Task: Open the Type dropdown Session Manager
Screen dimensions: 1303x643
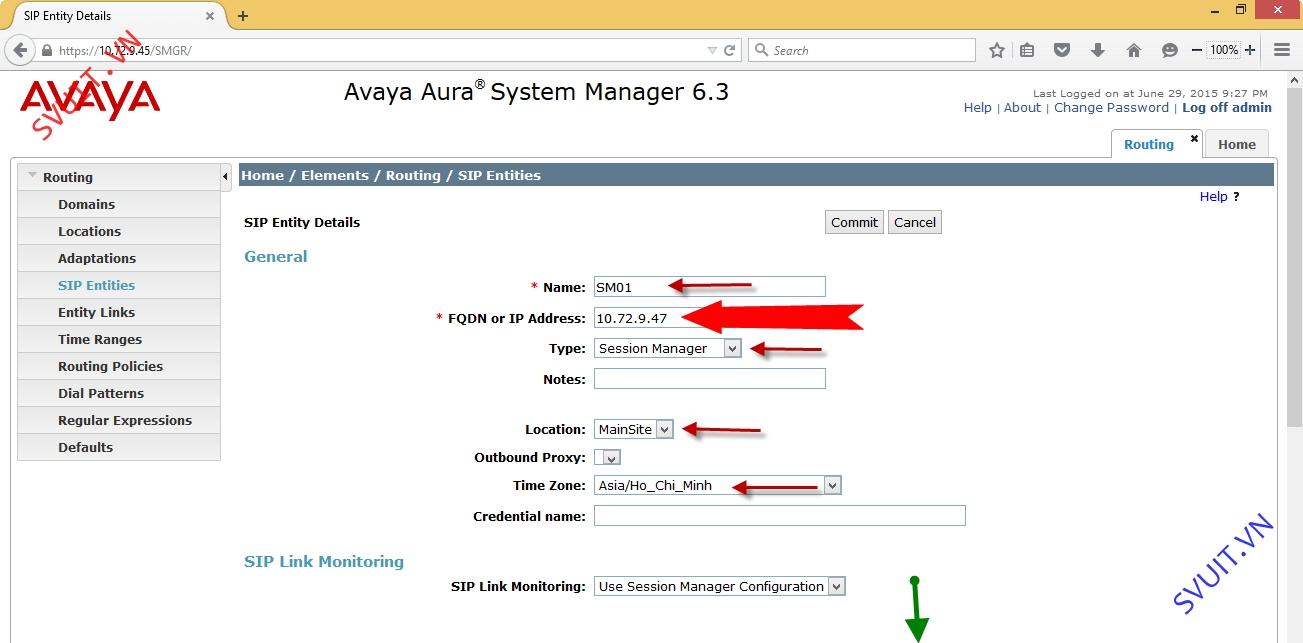Action: tap(668, 348)
